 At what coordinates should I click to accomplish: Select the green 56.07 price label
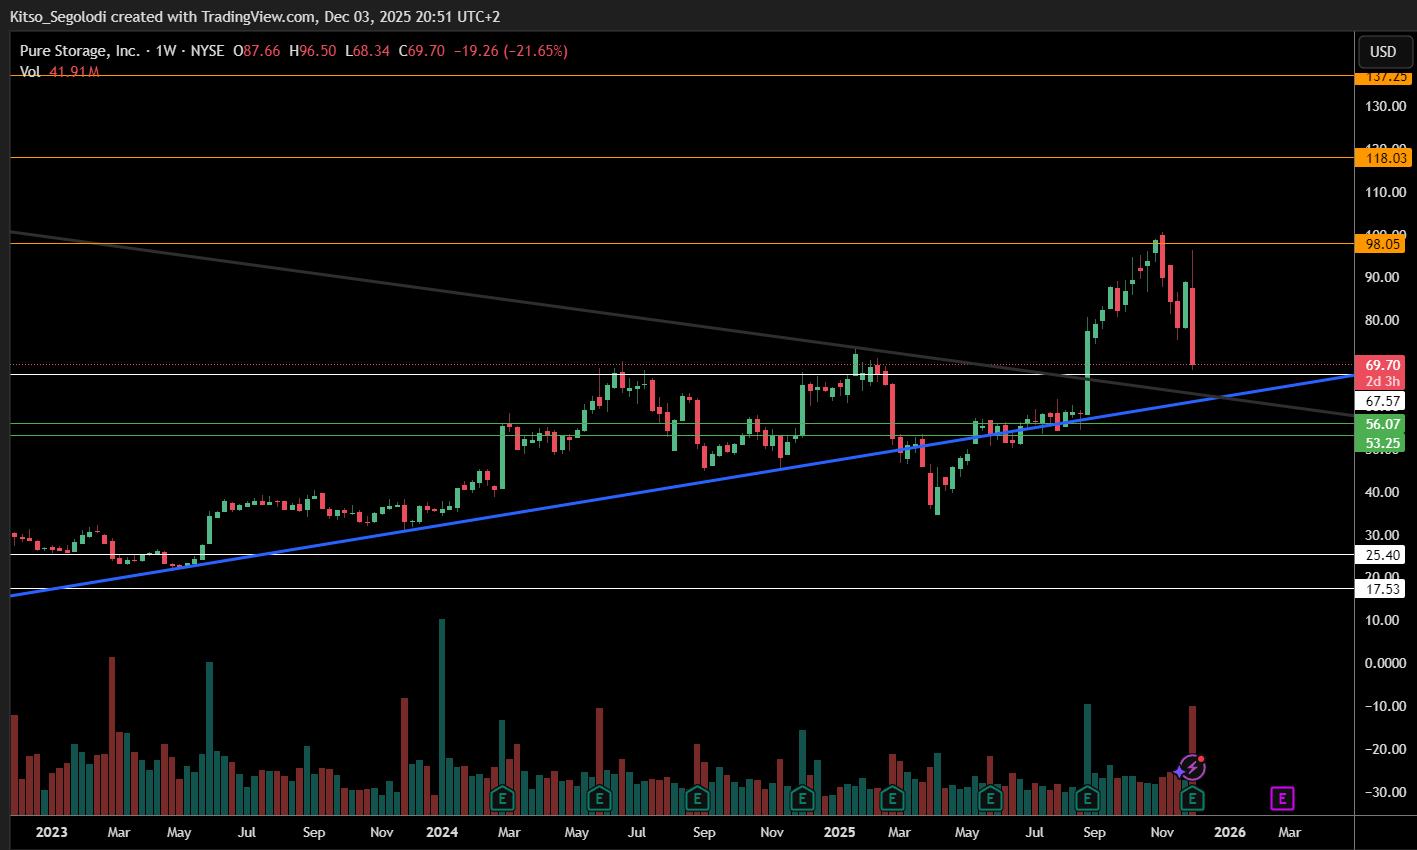(x=1382, y=424)
